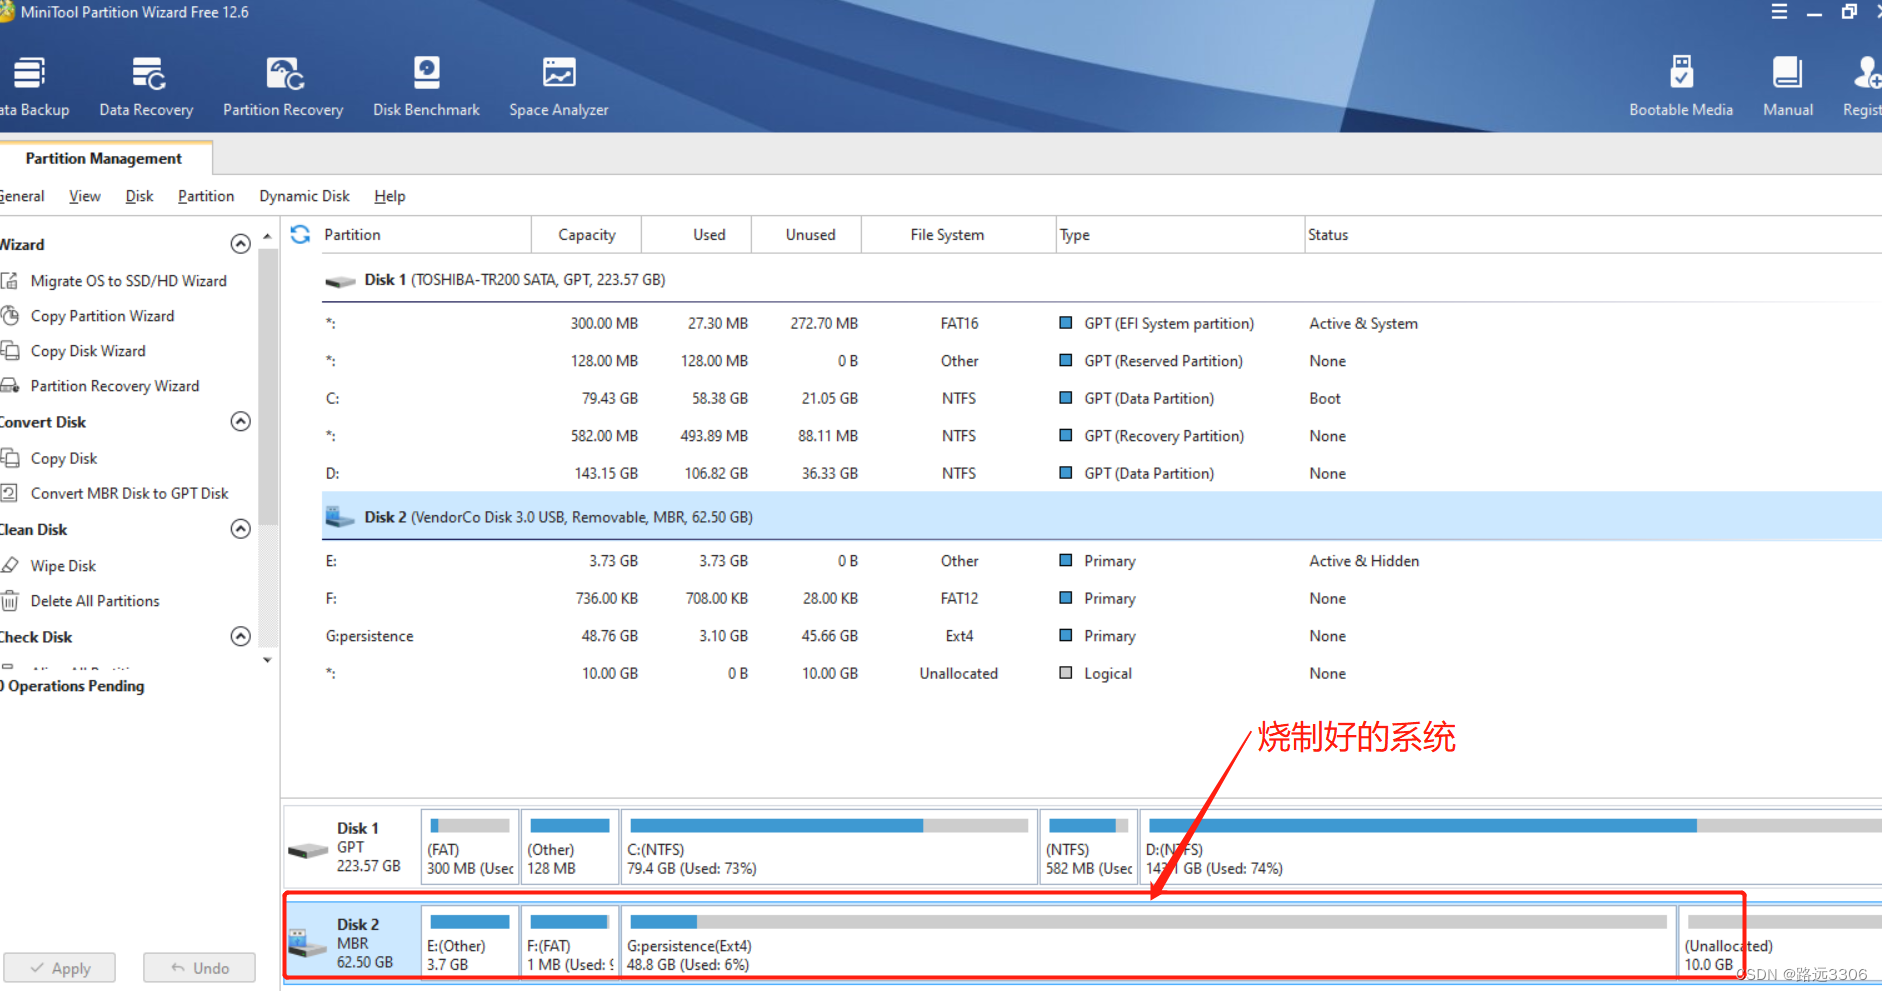Screen dimensions: 1882x991
Task: Collapse the Wizard section
Action: click(x=241, y=244)
